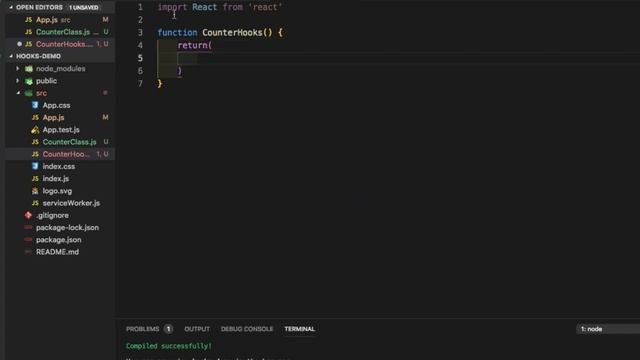Switch to the TERMINAL tab

click(300, 329)
